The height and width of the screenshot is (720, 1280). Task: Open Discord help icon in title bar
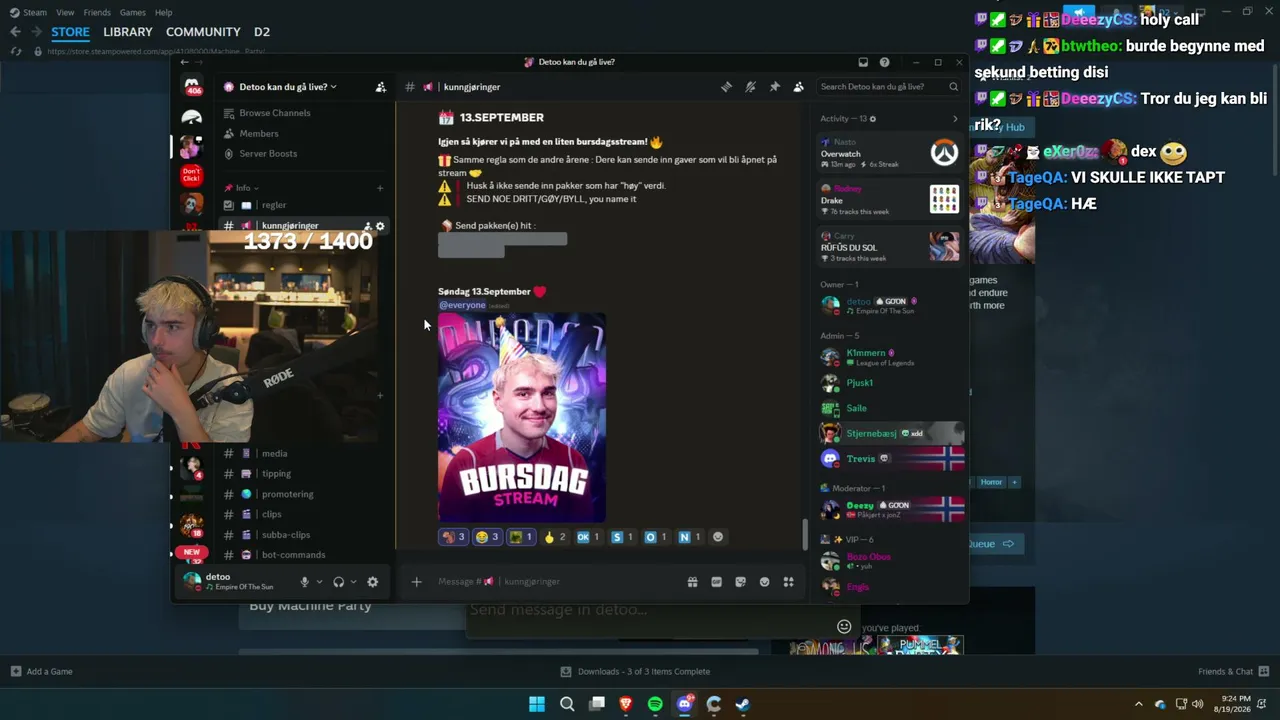point(884,62)
